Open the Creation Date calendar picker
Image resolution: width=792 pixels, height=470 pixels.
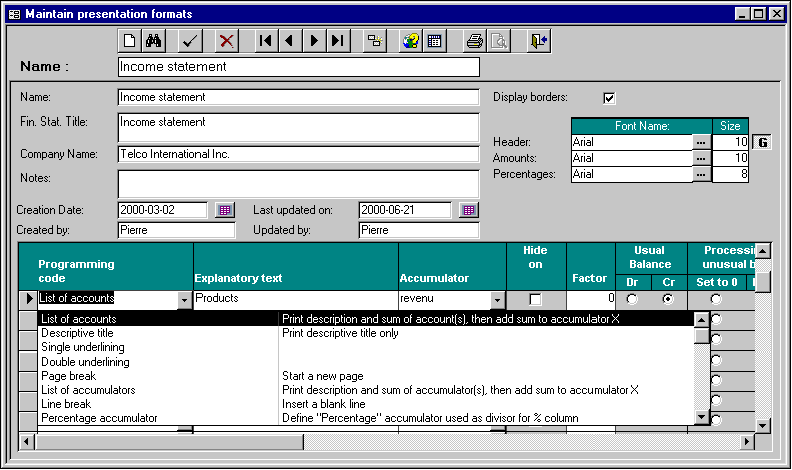coord(225,210)
